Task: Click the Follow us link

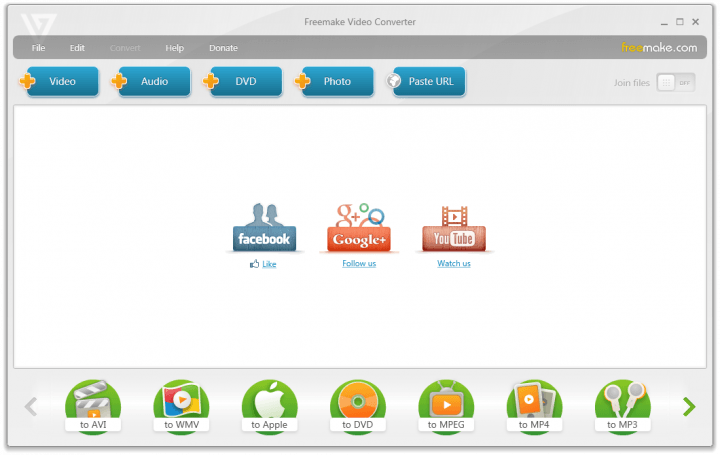Action: (359, 264)
